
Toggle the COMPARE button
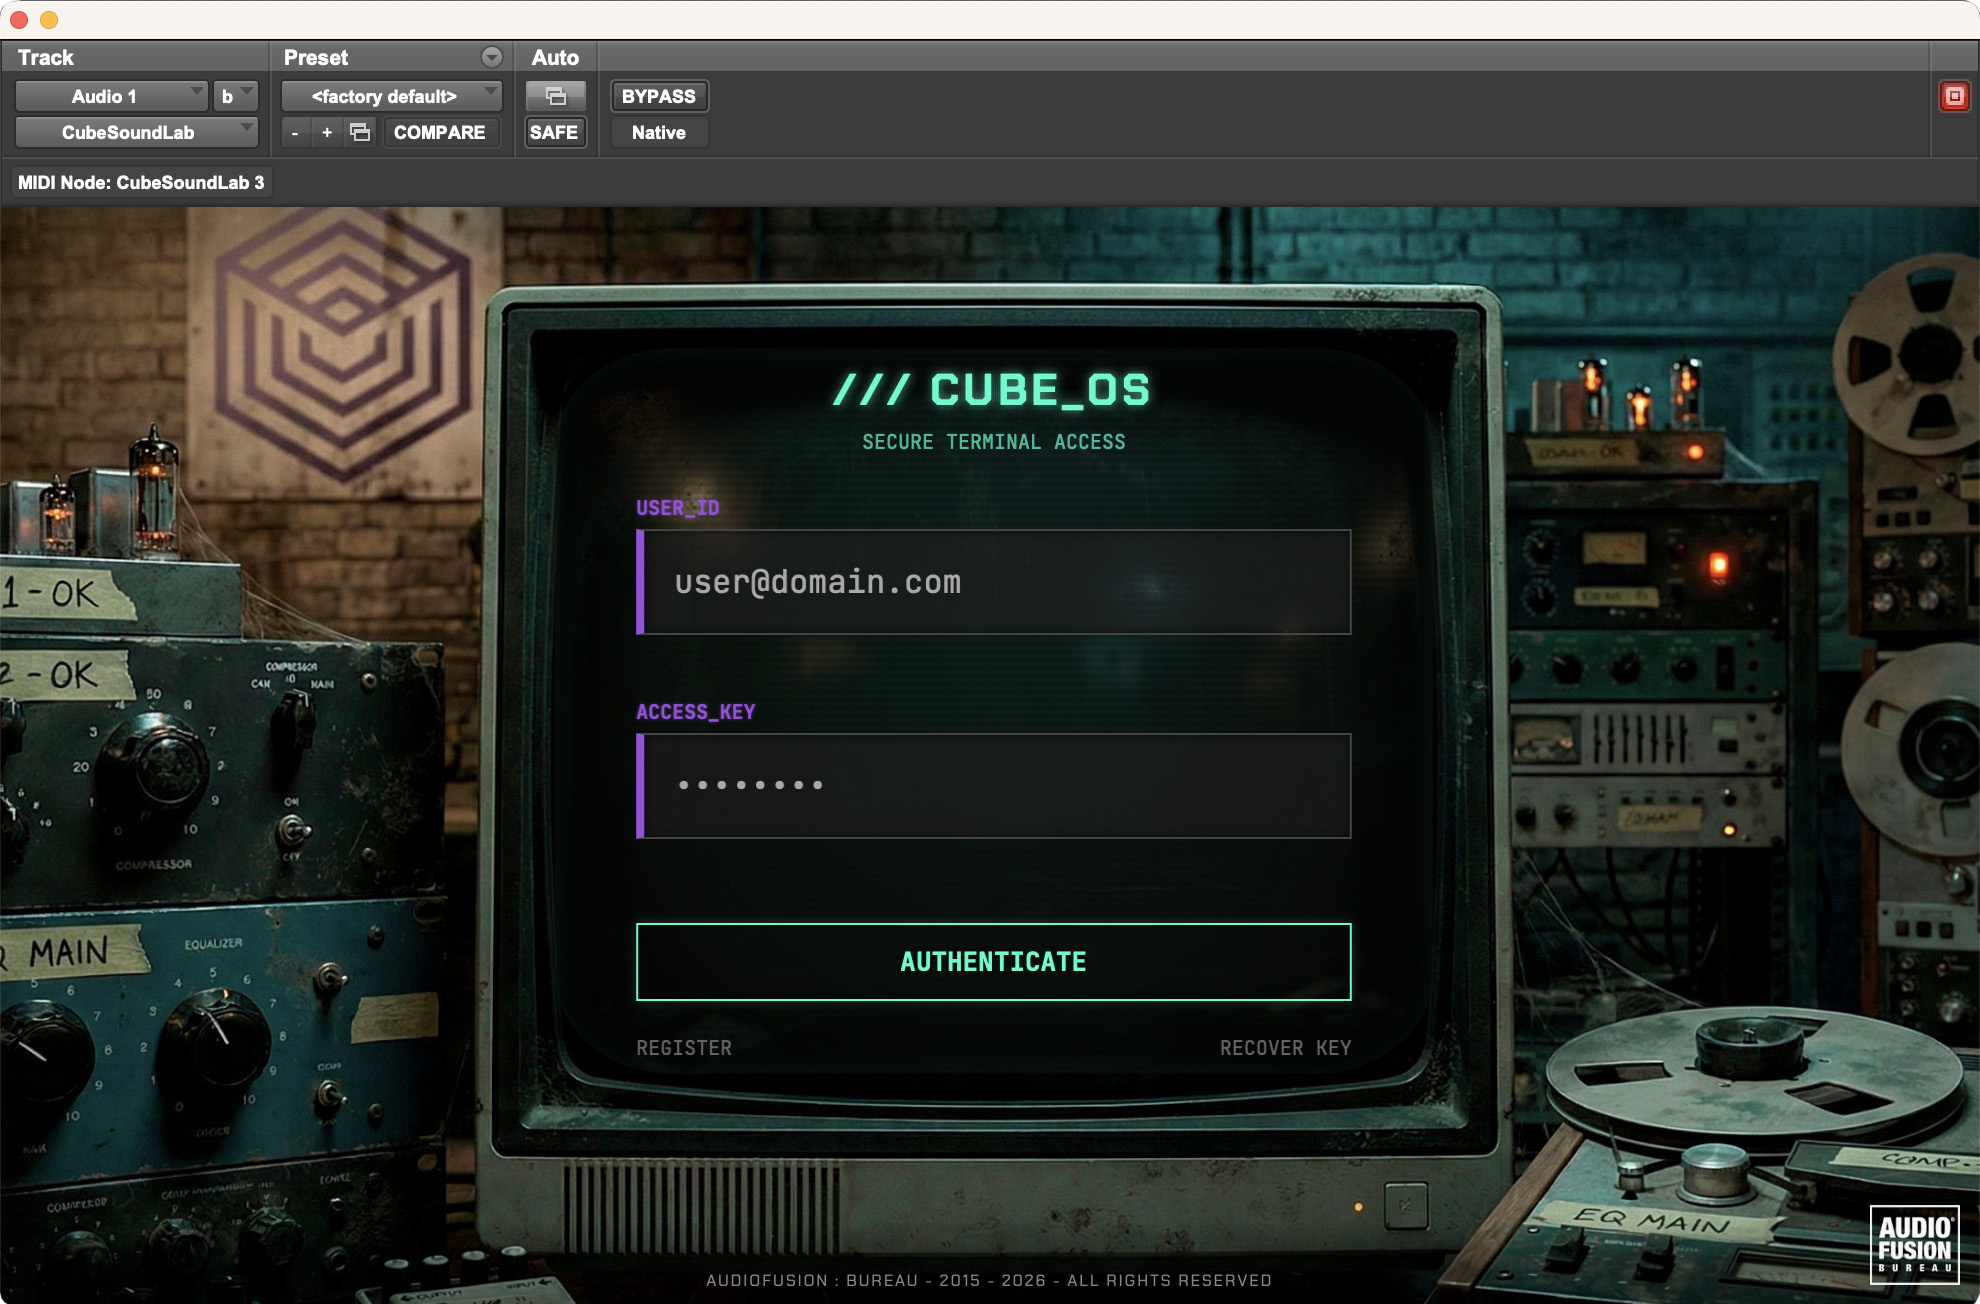click(439, 132)
